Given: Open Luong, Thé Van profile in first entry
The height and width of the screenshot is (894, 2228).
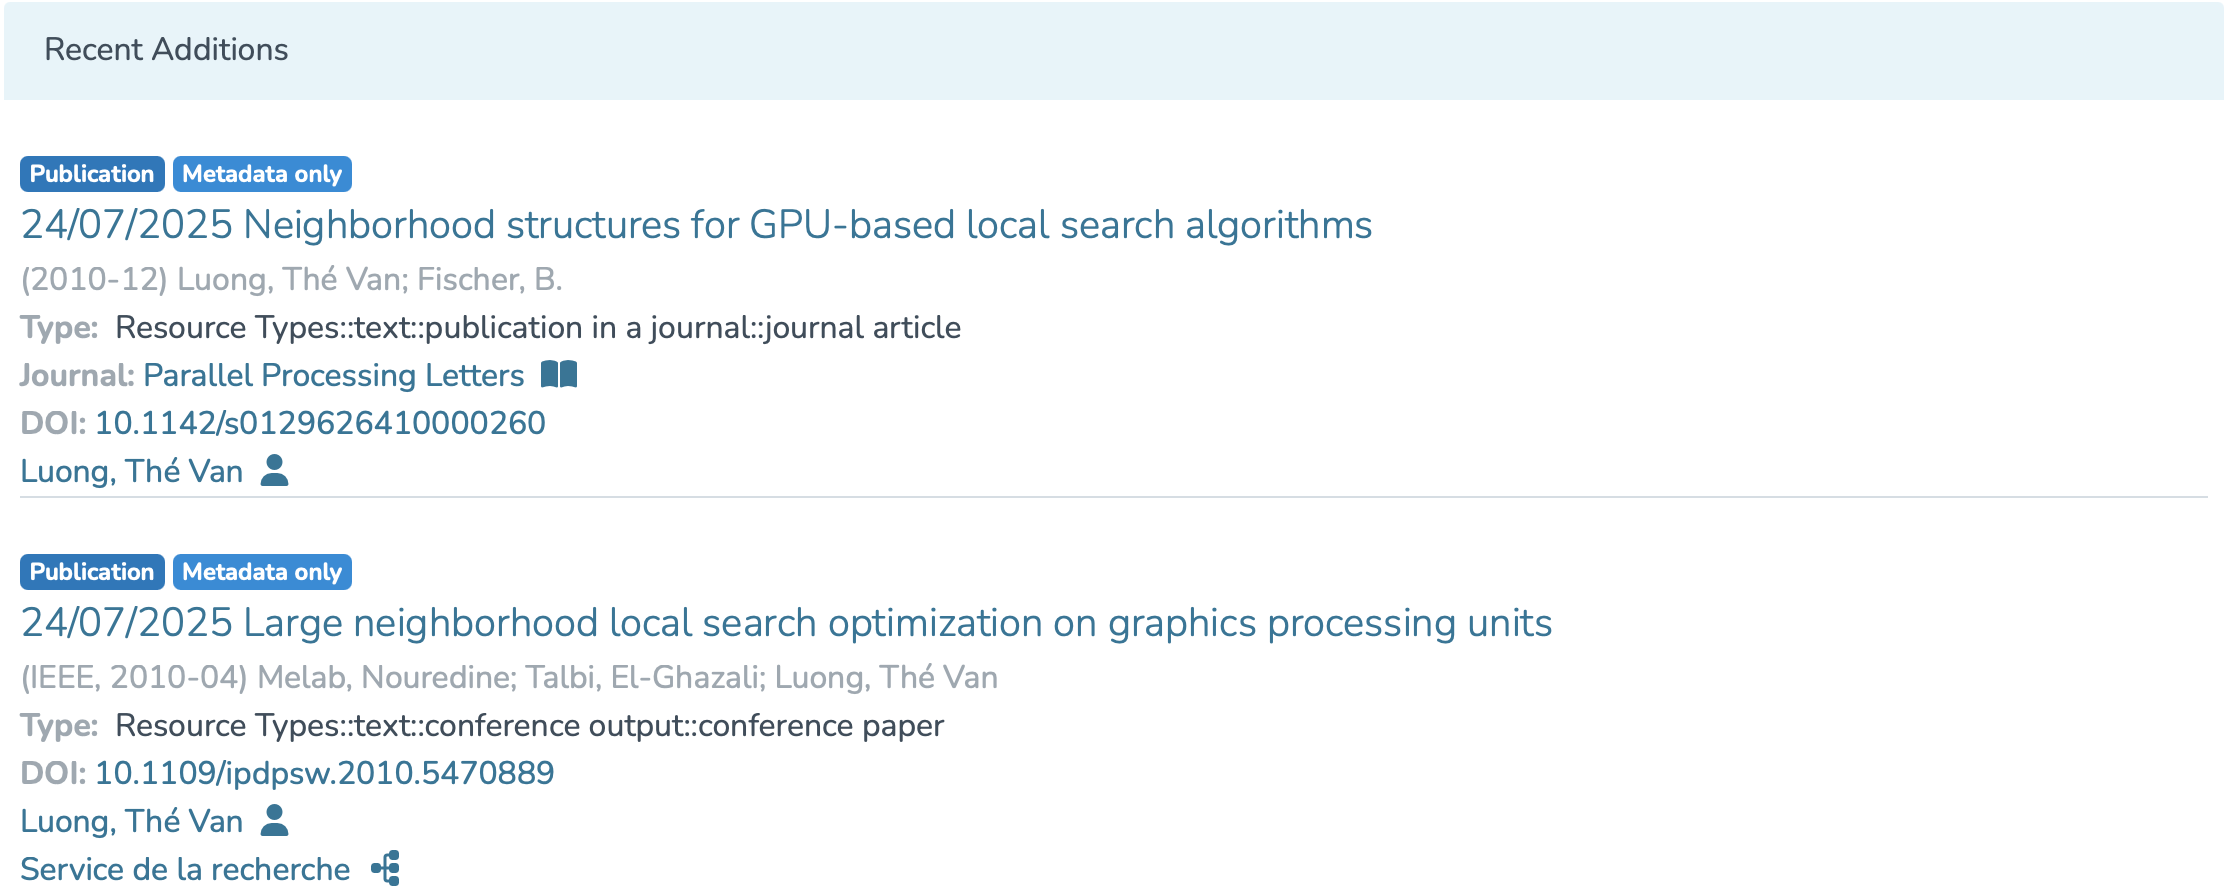Looking at the screenshot, I should [x=132, y=471].
